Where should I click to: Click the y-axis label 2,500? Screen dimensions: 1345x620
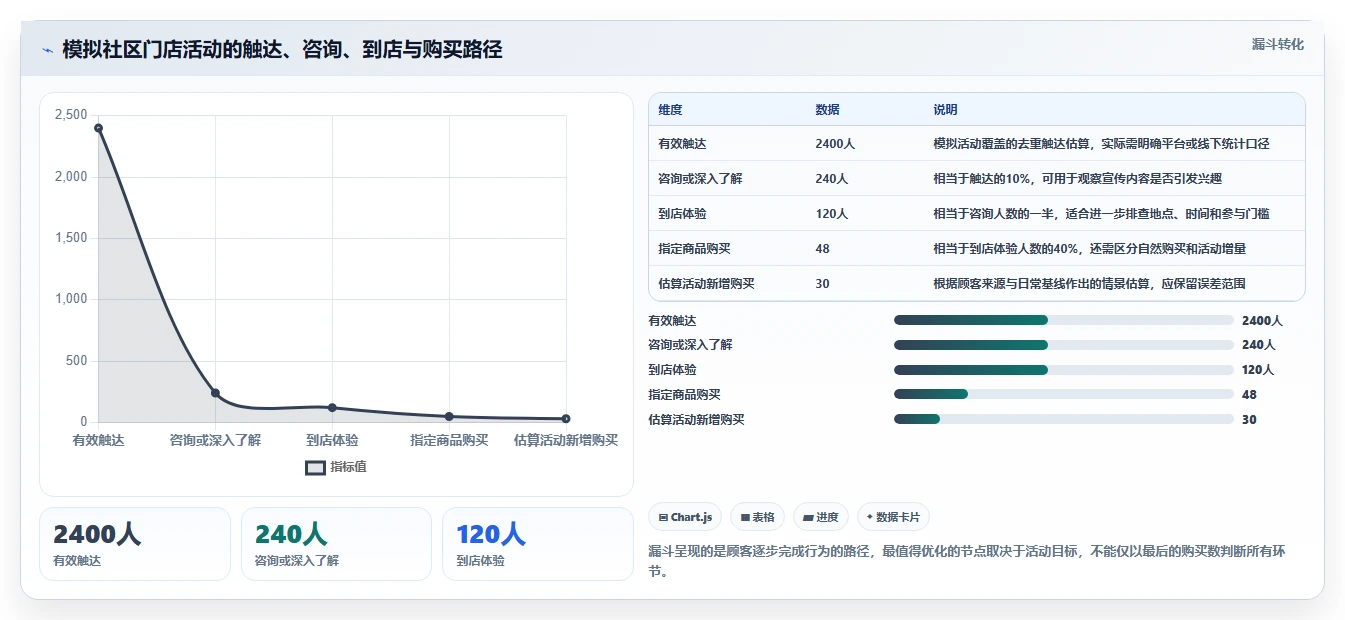click(x=71, y=115)
